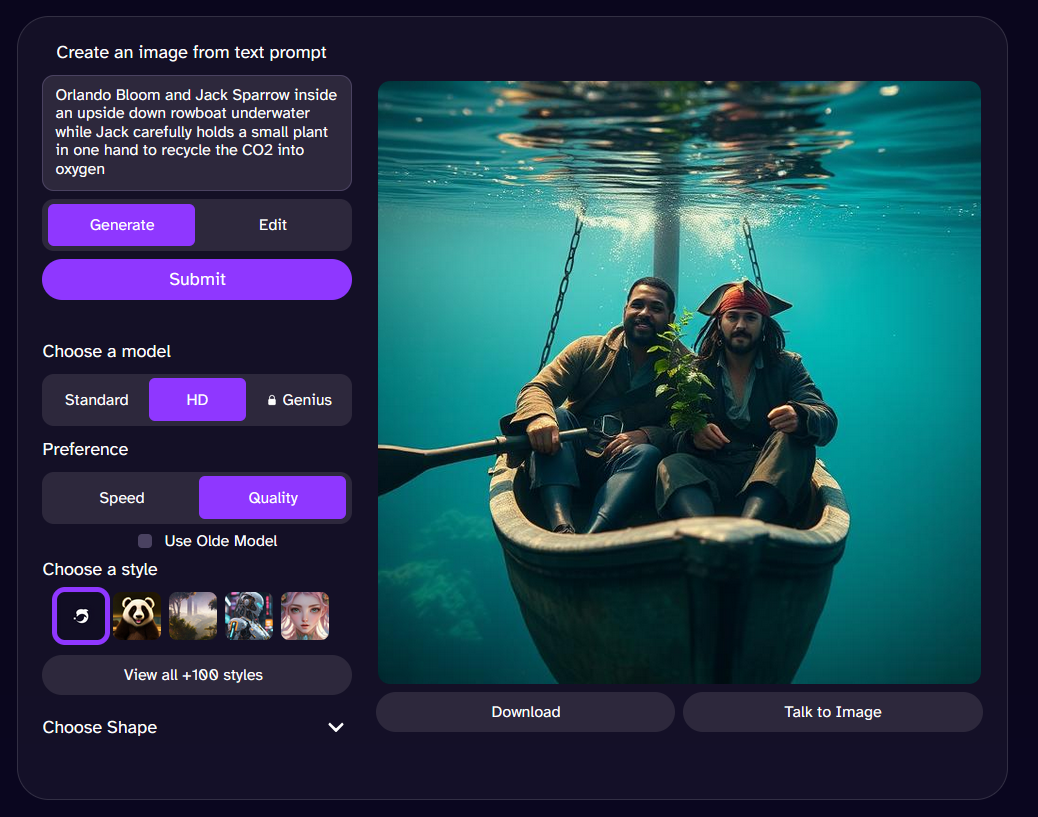1038x817 pixels.
Task: Expand the Choose Shape chevron
Action: 336,728
